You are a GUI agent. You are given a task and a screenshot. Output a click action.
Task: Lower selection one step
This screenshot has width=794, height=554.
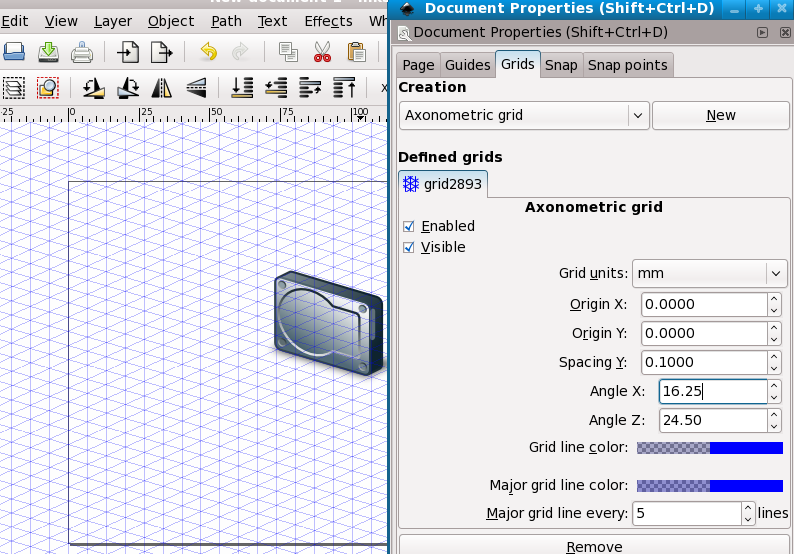(x=276, y=88)
